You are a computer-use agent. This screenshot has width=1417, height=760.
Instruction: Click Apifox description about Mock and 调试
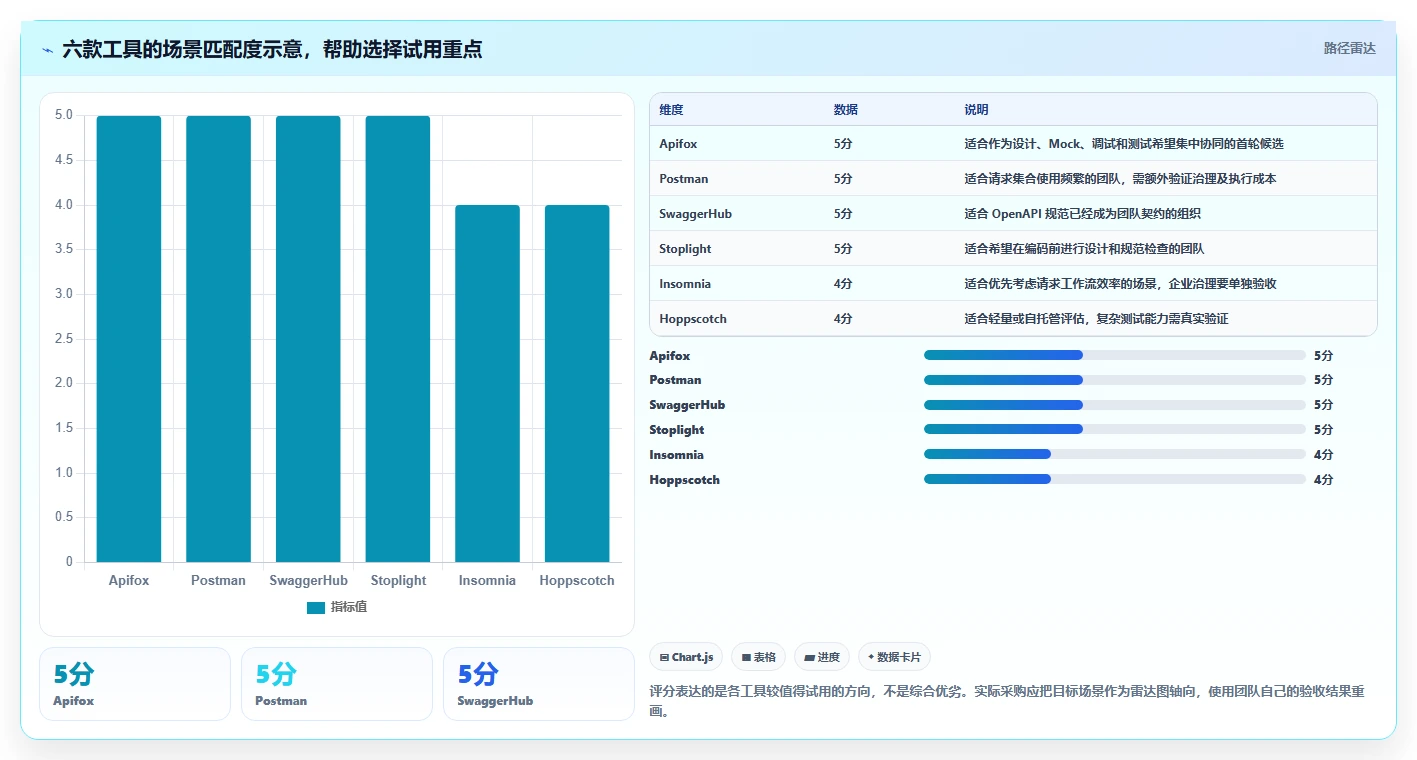click(1124, 144)
